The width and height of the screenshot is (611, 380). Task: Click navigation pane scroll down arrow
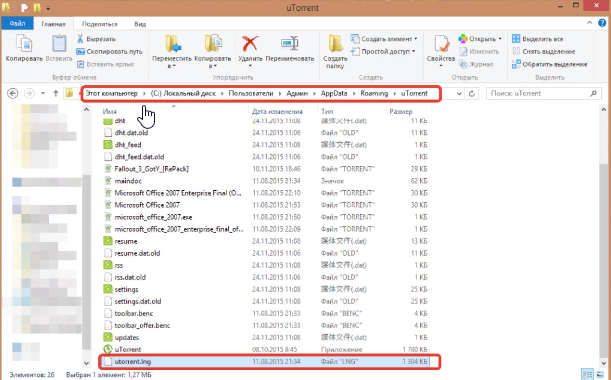click(x=87, y=364)
